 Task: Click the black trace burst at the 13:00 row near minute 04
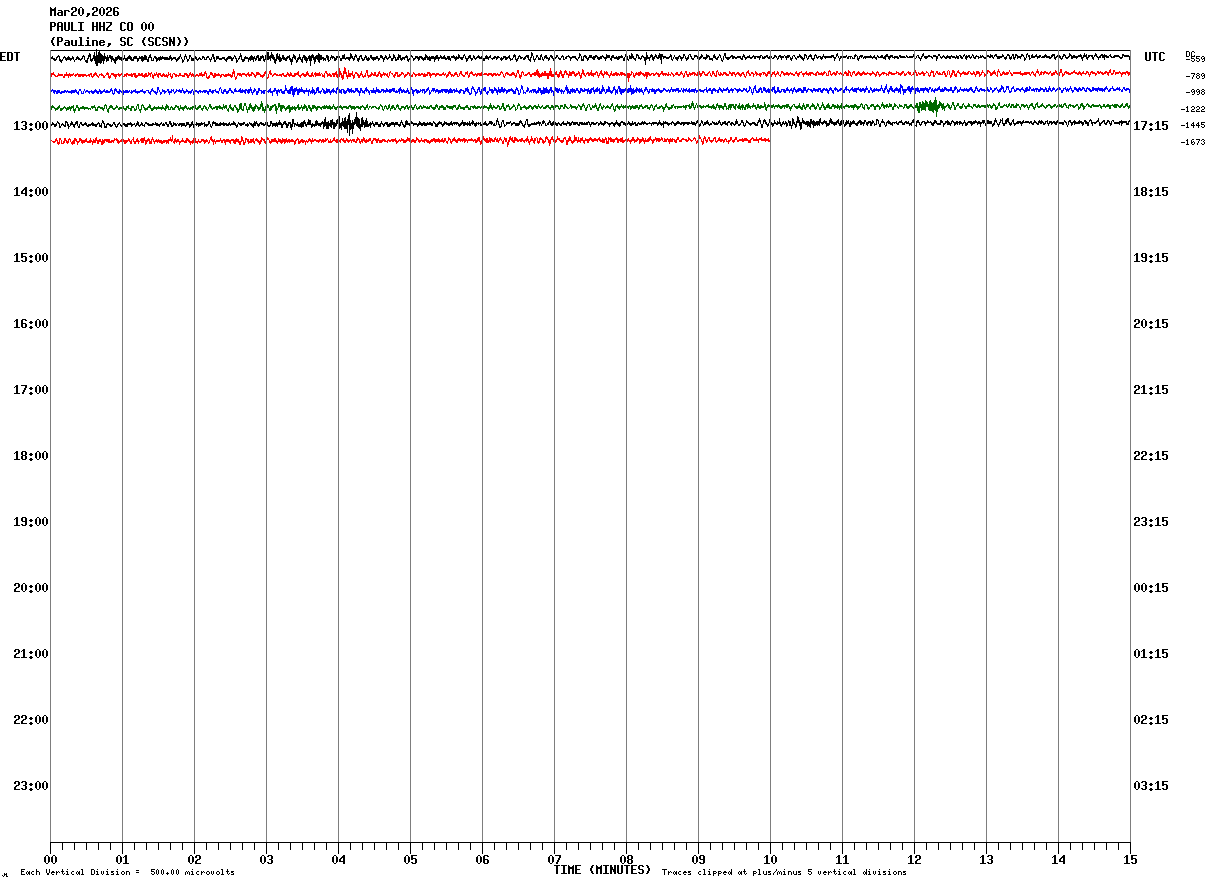coord(348,124)
